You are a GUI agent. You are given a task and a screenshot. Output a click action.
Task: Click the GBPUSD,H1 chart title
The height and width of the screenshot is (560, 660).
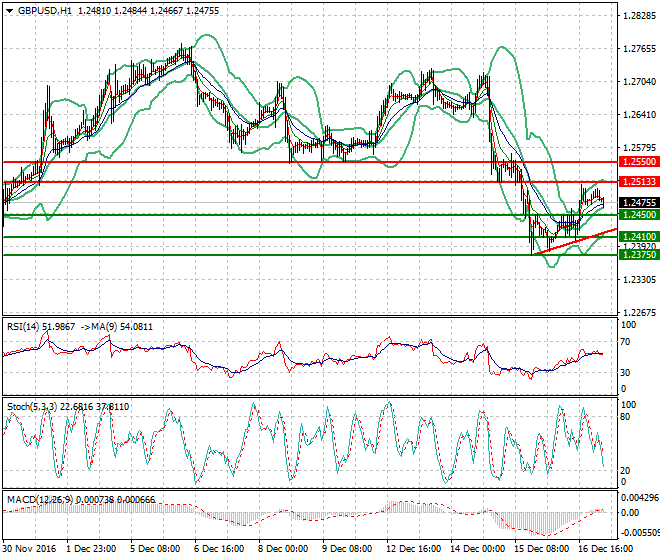tap(45, 11)
